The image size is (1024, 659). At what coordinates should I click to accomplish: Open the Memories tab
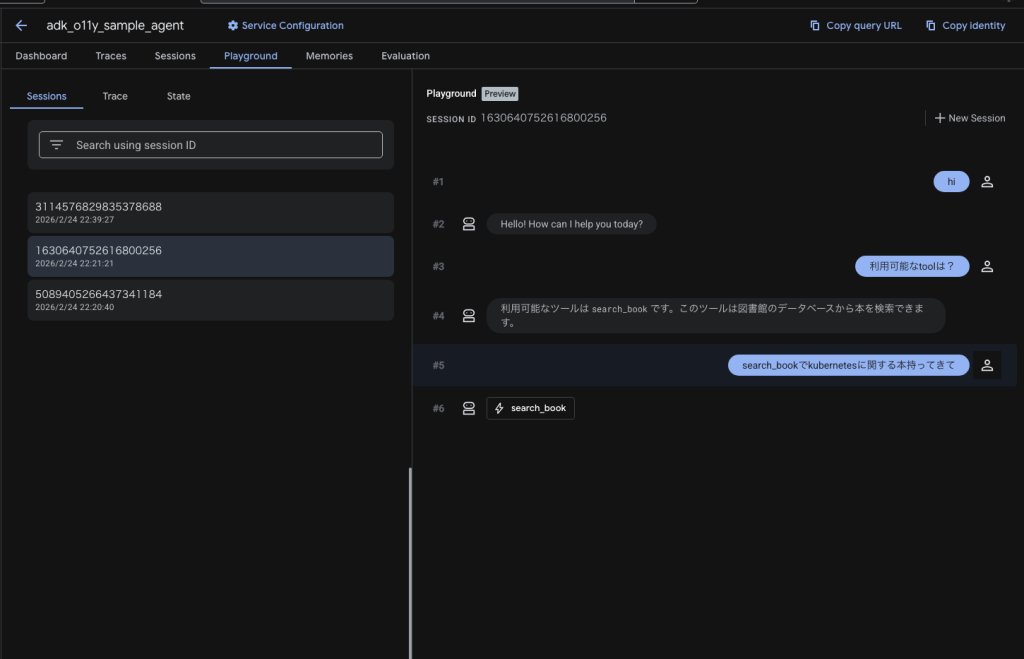(x=329, y=56)
